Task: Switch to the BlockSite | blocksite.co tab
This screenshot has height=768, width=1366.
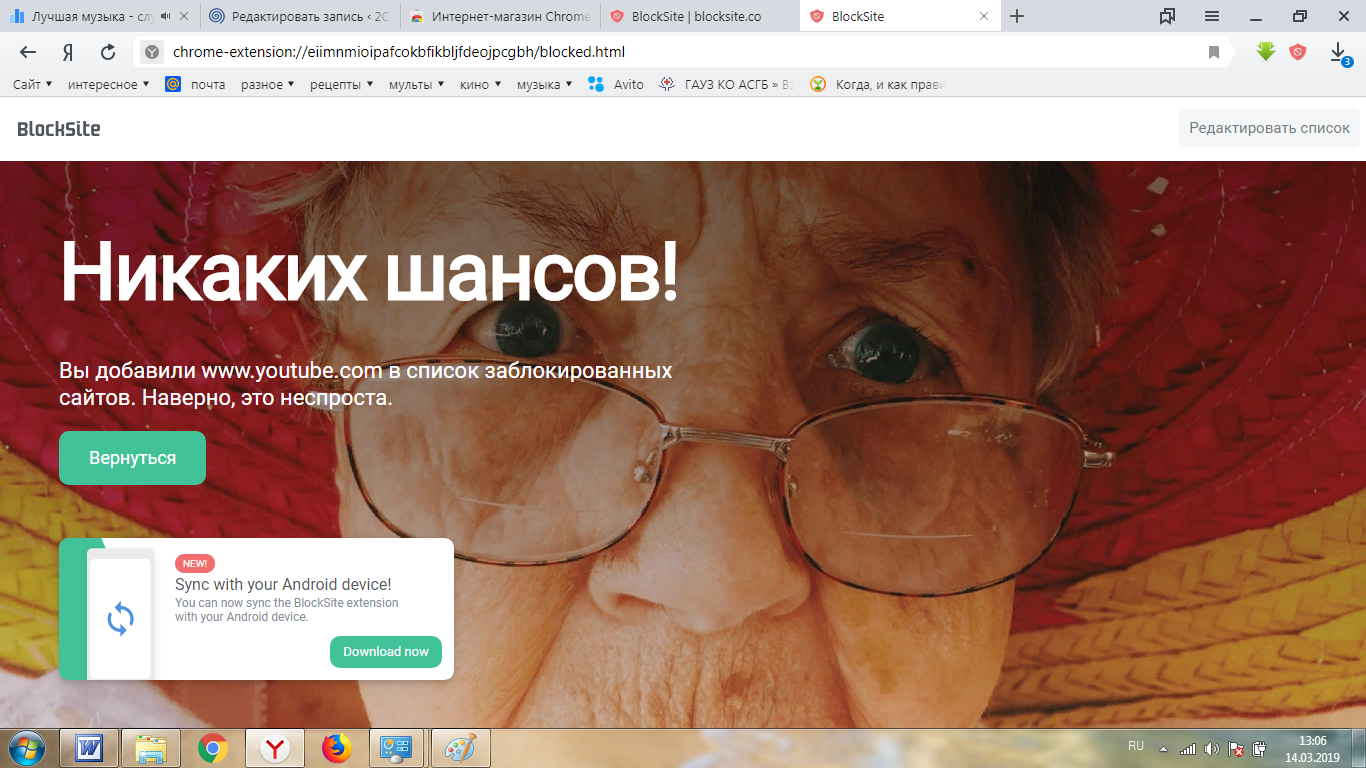Action: point(700,16)
